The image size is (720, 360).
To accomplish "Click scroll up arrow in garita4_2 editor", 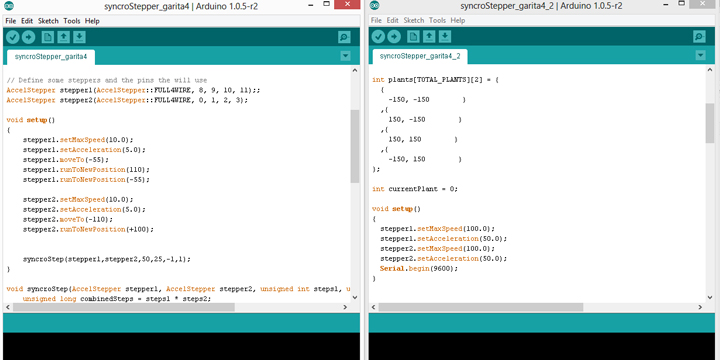I will coord(710,70).
